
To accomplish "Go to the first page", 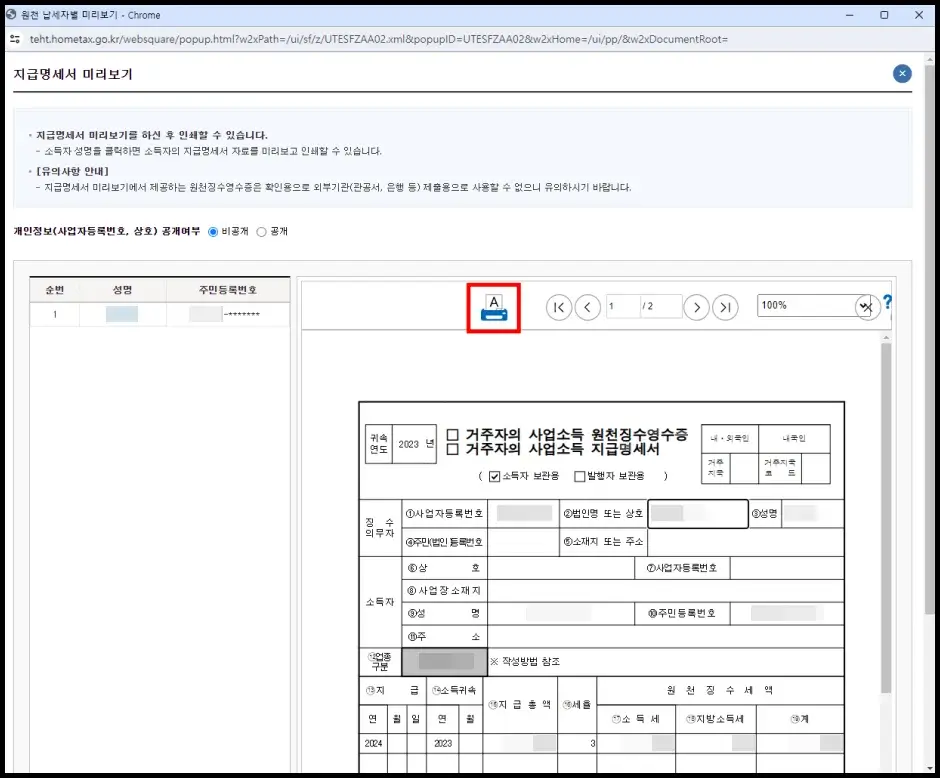I will (x=558, y=307).
